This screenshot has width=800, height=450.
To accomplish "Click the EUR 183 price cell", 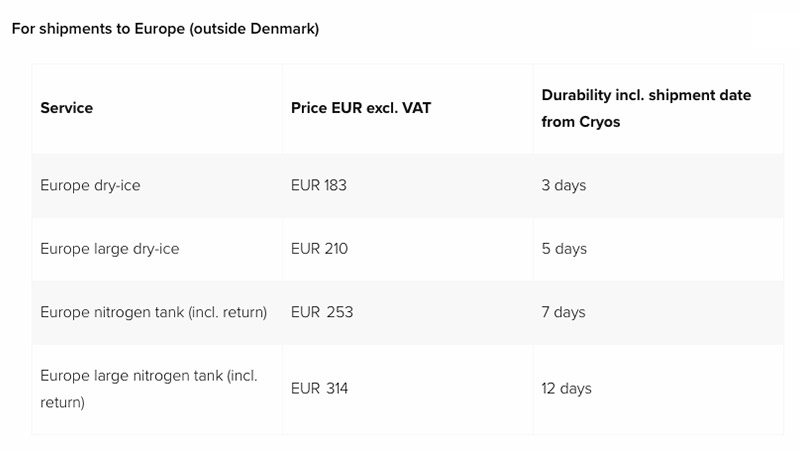I will (318, 185).
